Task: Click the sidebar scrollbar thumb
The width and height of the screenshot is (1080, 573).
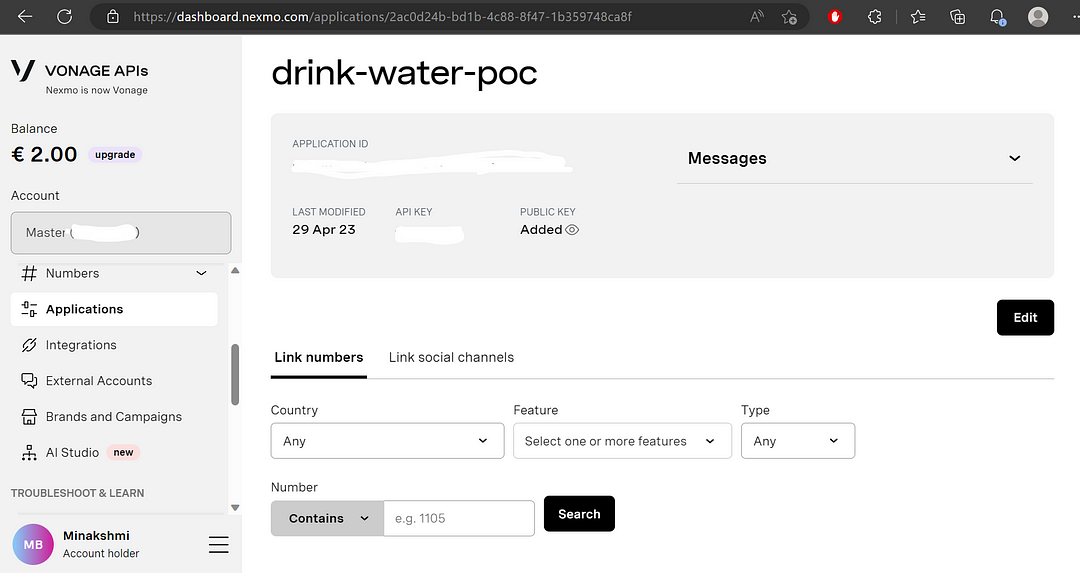Action: pyautogui.click(x=235, y=375)
